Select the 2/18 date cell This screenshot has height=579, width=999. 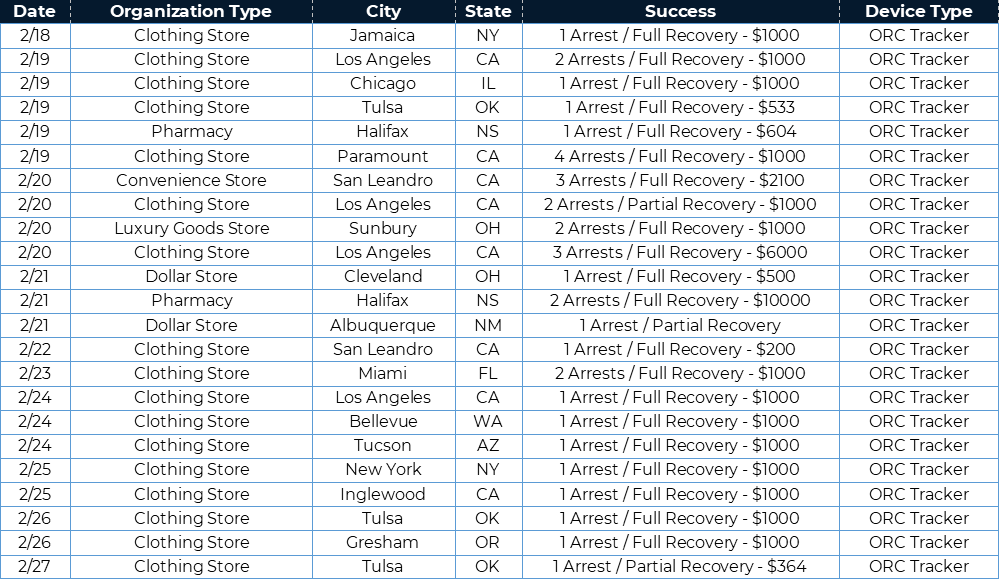(35, 35)
